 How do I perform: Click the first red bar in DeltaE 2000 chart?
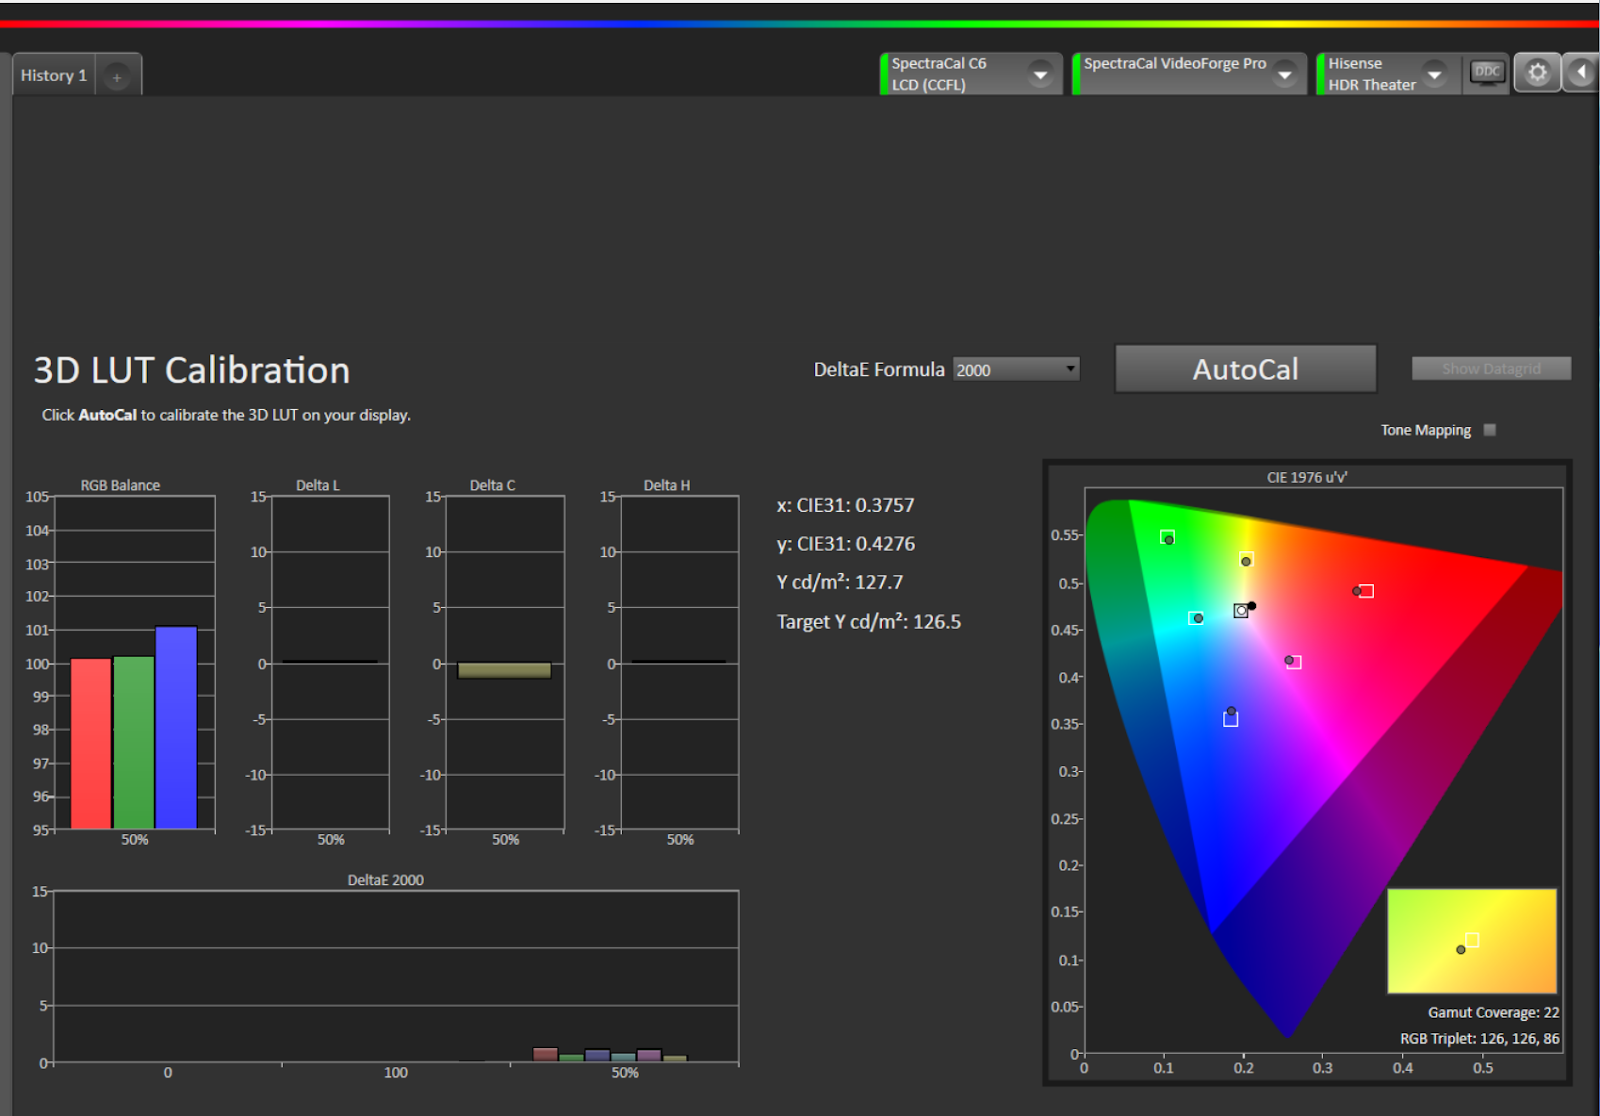tap(545, 1054)
